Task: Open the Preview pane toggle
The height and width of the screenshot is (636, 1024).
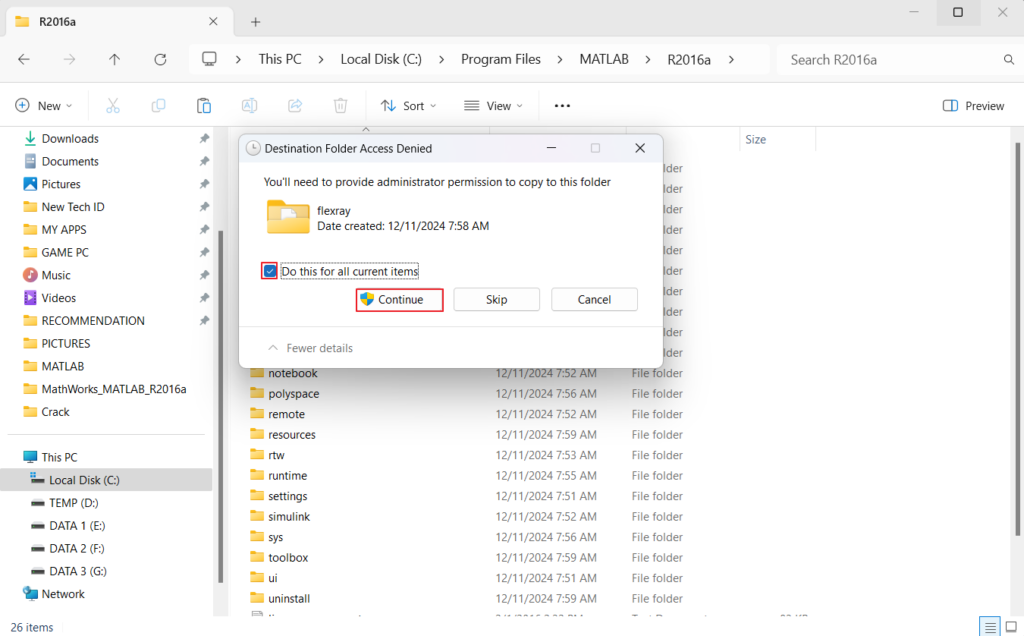Action: [x=971, y=104]
